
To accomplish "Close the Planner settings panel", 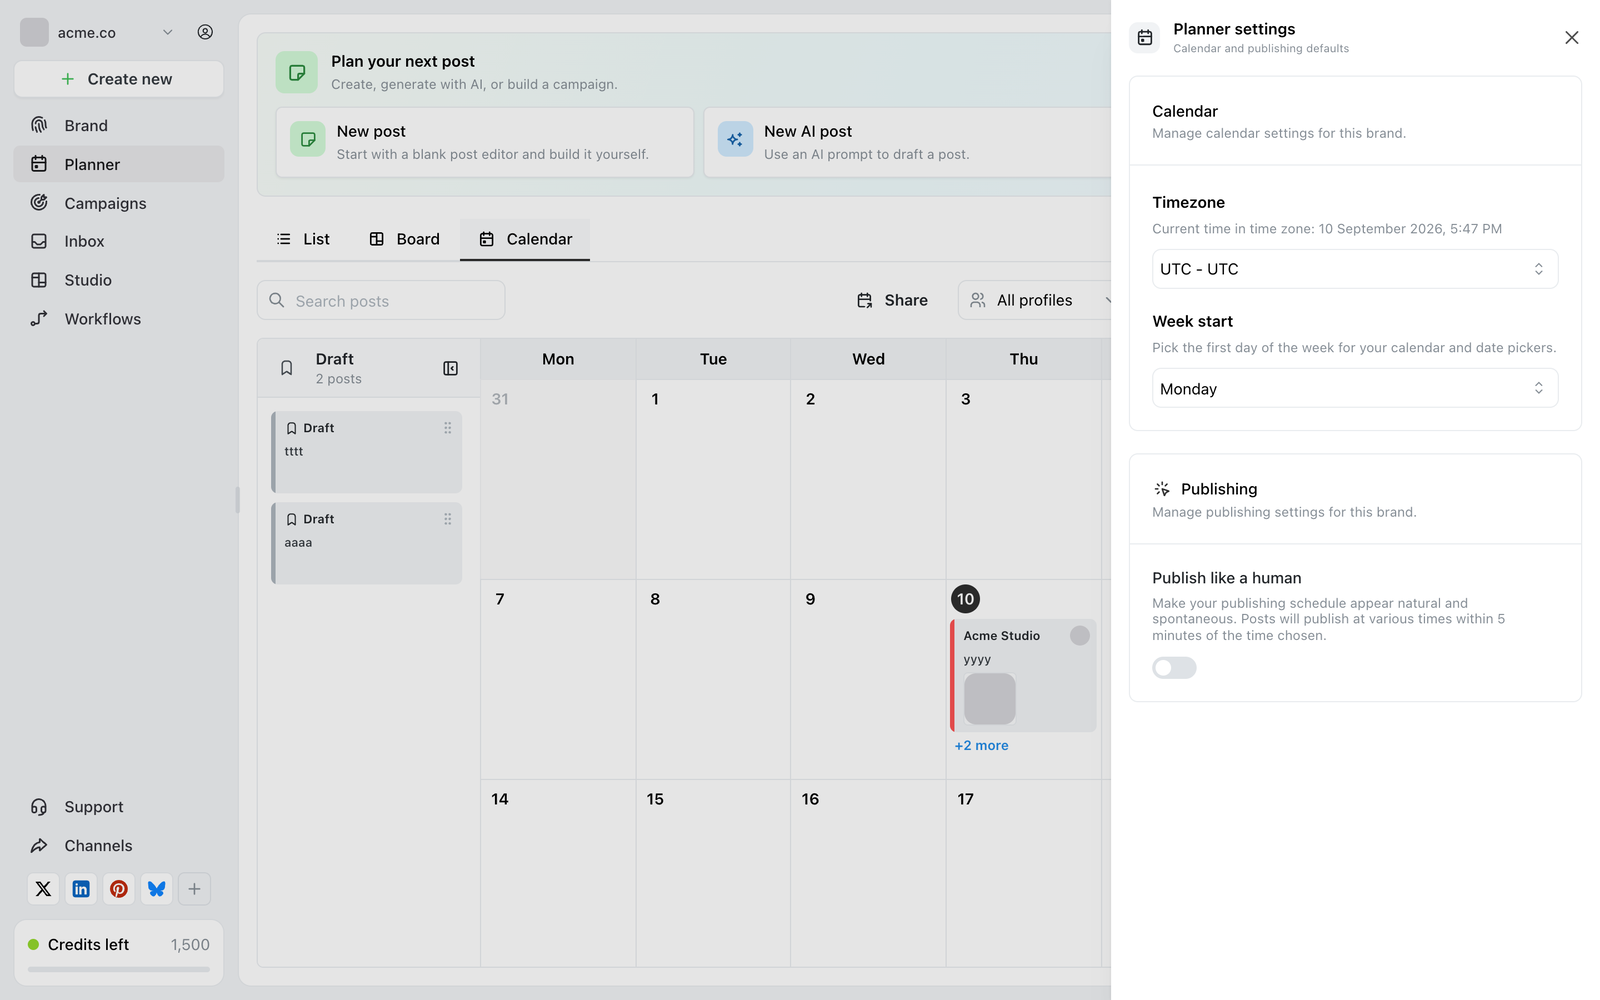I will (x=1572, y=37).
